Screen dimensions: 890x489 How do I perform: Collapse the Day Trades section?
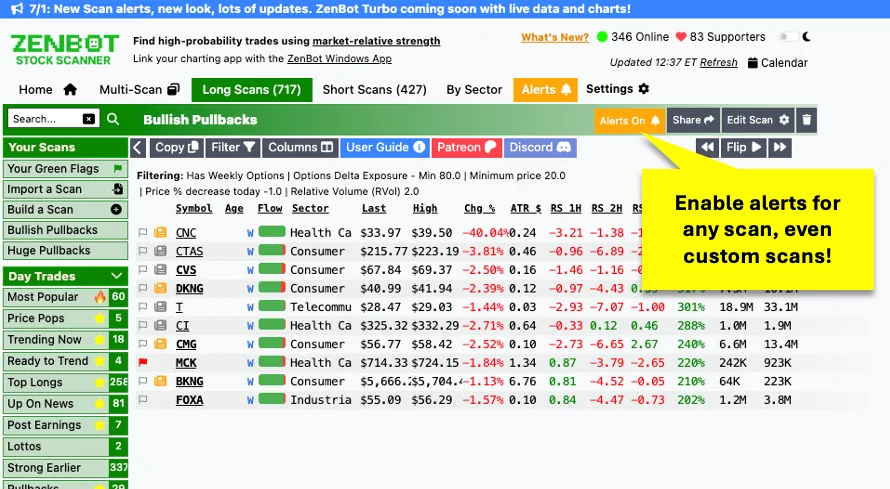pyautogui.click(x=116, y=276)
